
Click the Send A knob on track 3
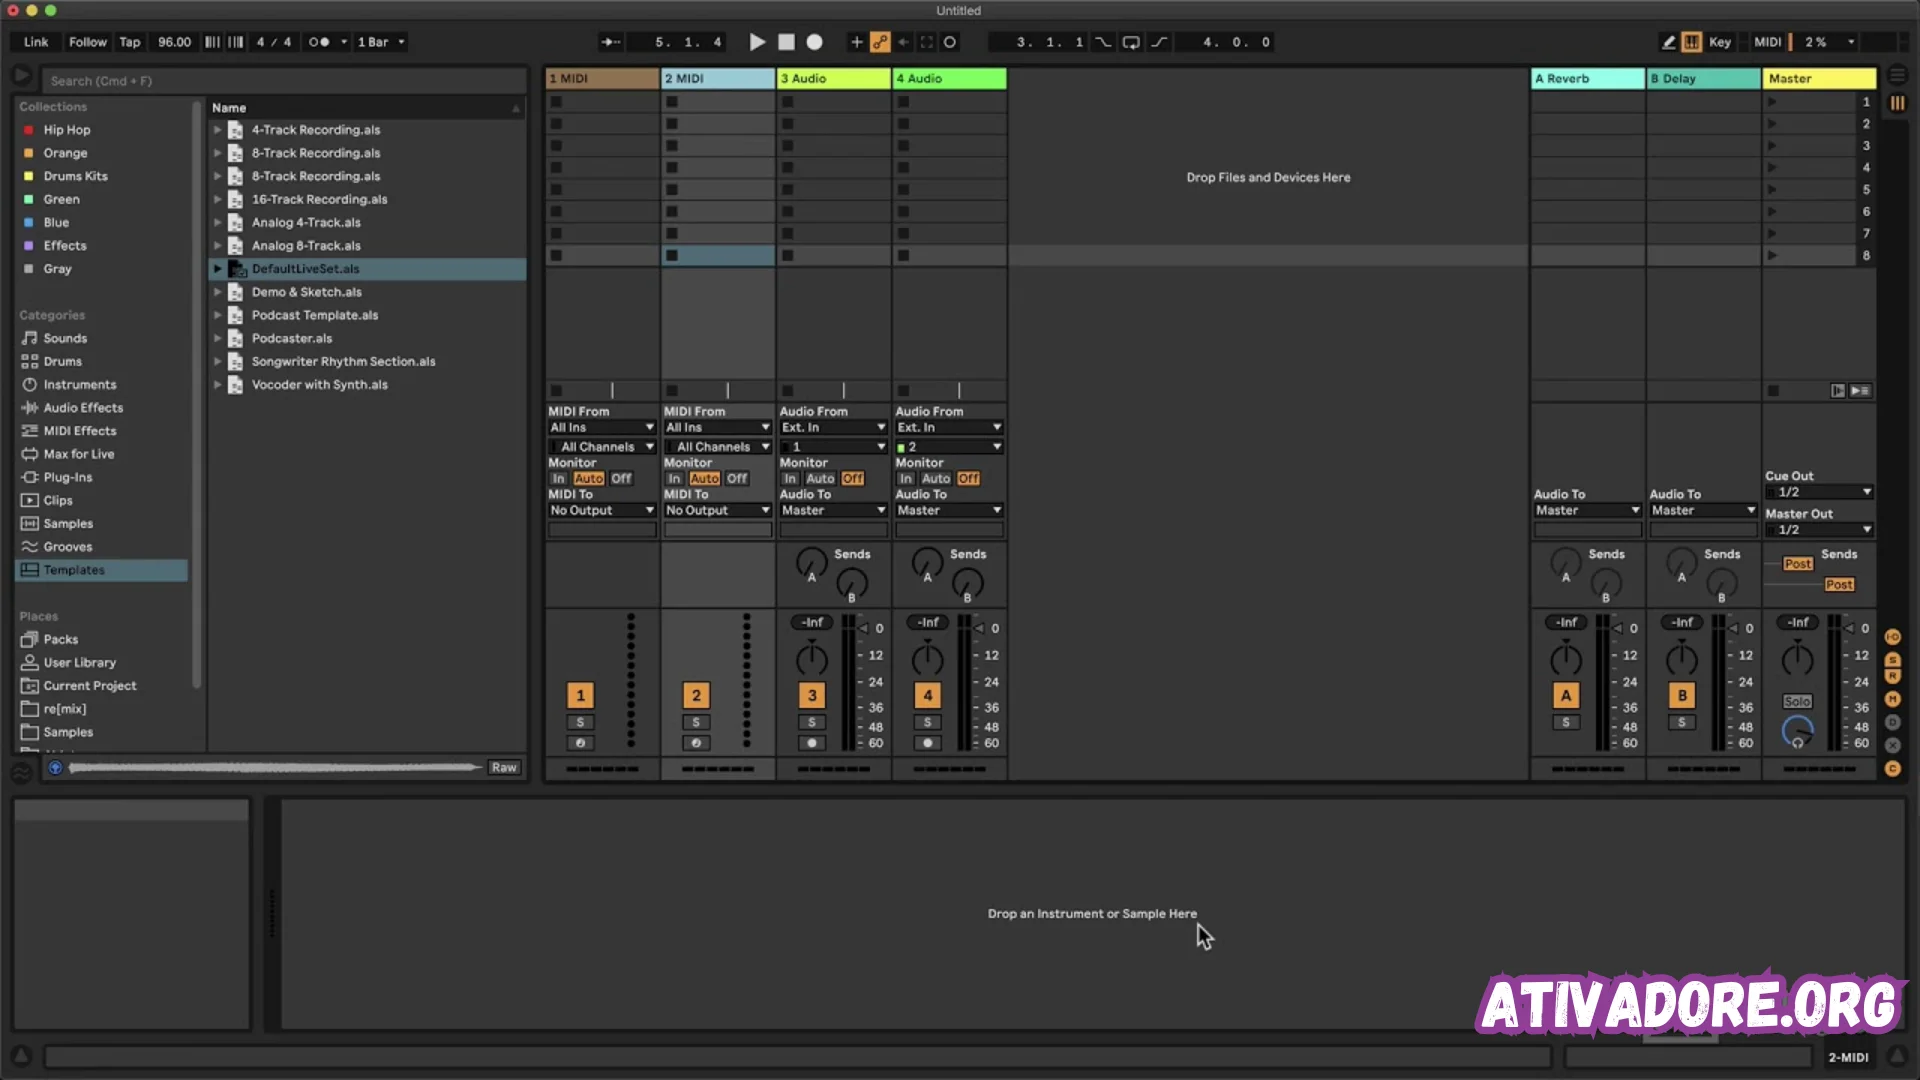(811, 563)
